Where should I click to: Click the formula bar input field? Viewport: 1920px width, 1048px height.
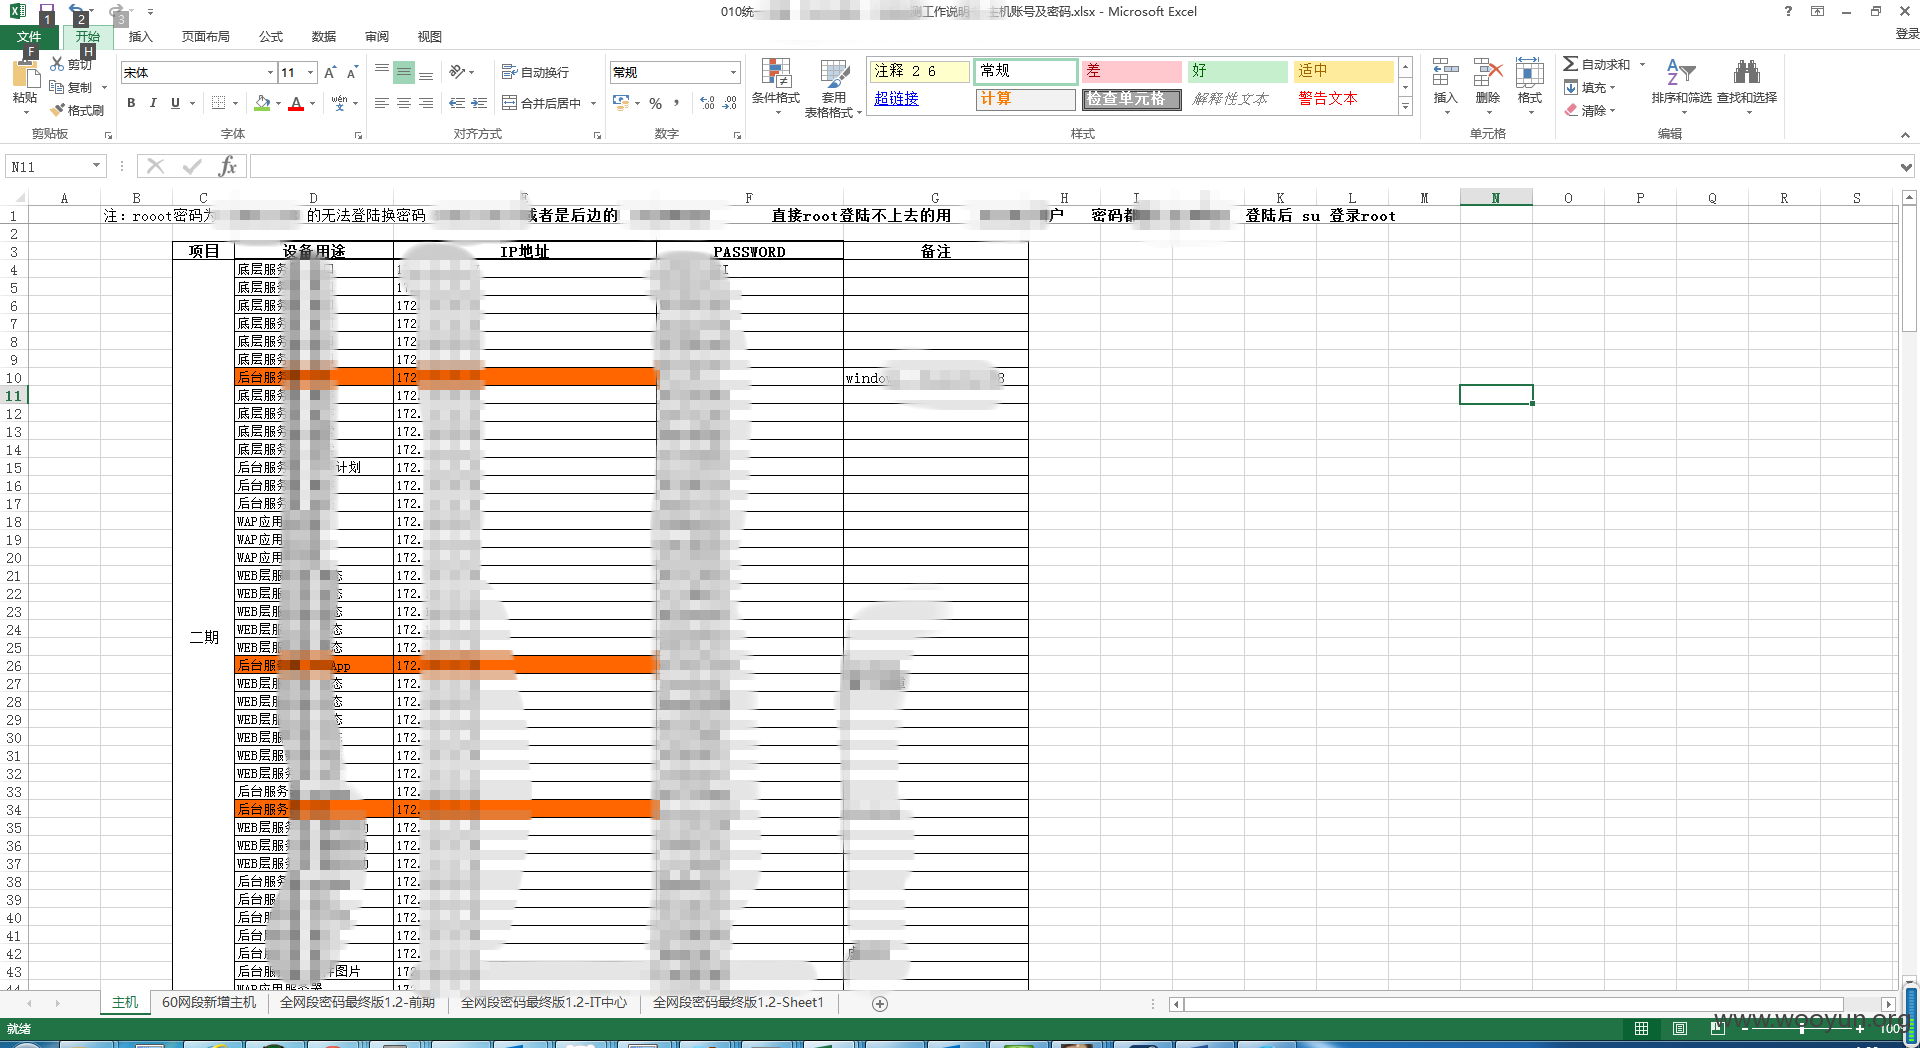1073,166
